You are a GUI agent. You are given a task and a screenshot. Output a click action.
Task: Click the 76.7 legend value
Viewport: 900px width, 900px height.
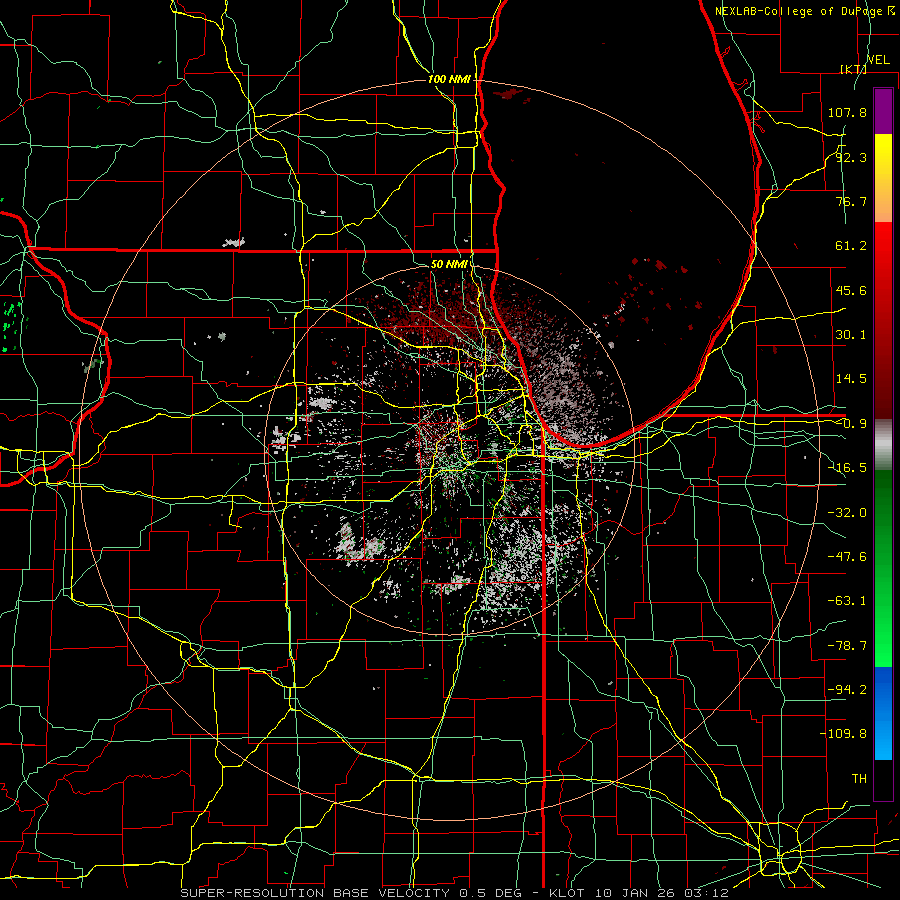point(851,201)
